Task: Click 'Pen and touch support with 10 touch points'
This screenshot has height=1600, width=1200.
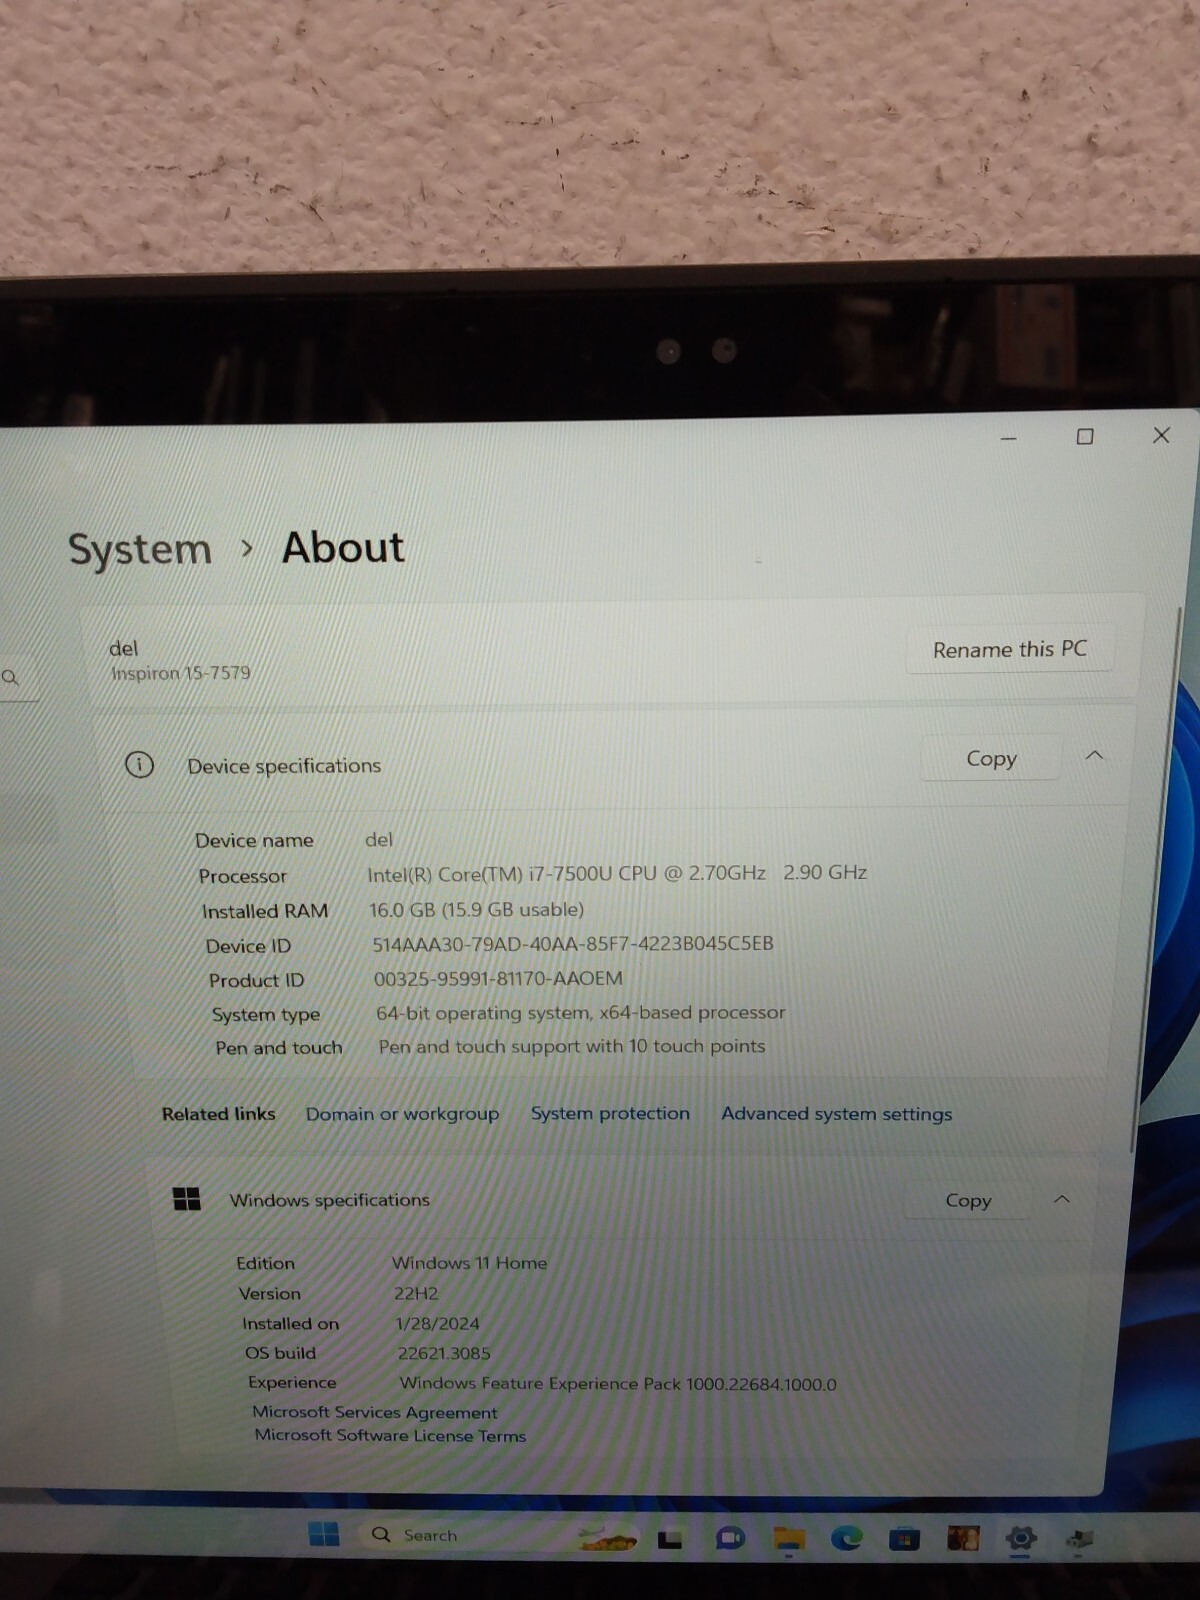Action: [572, 1046]
